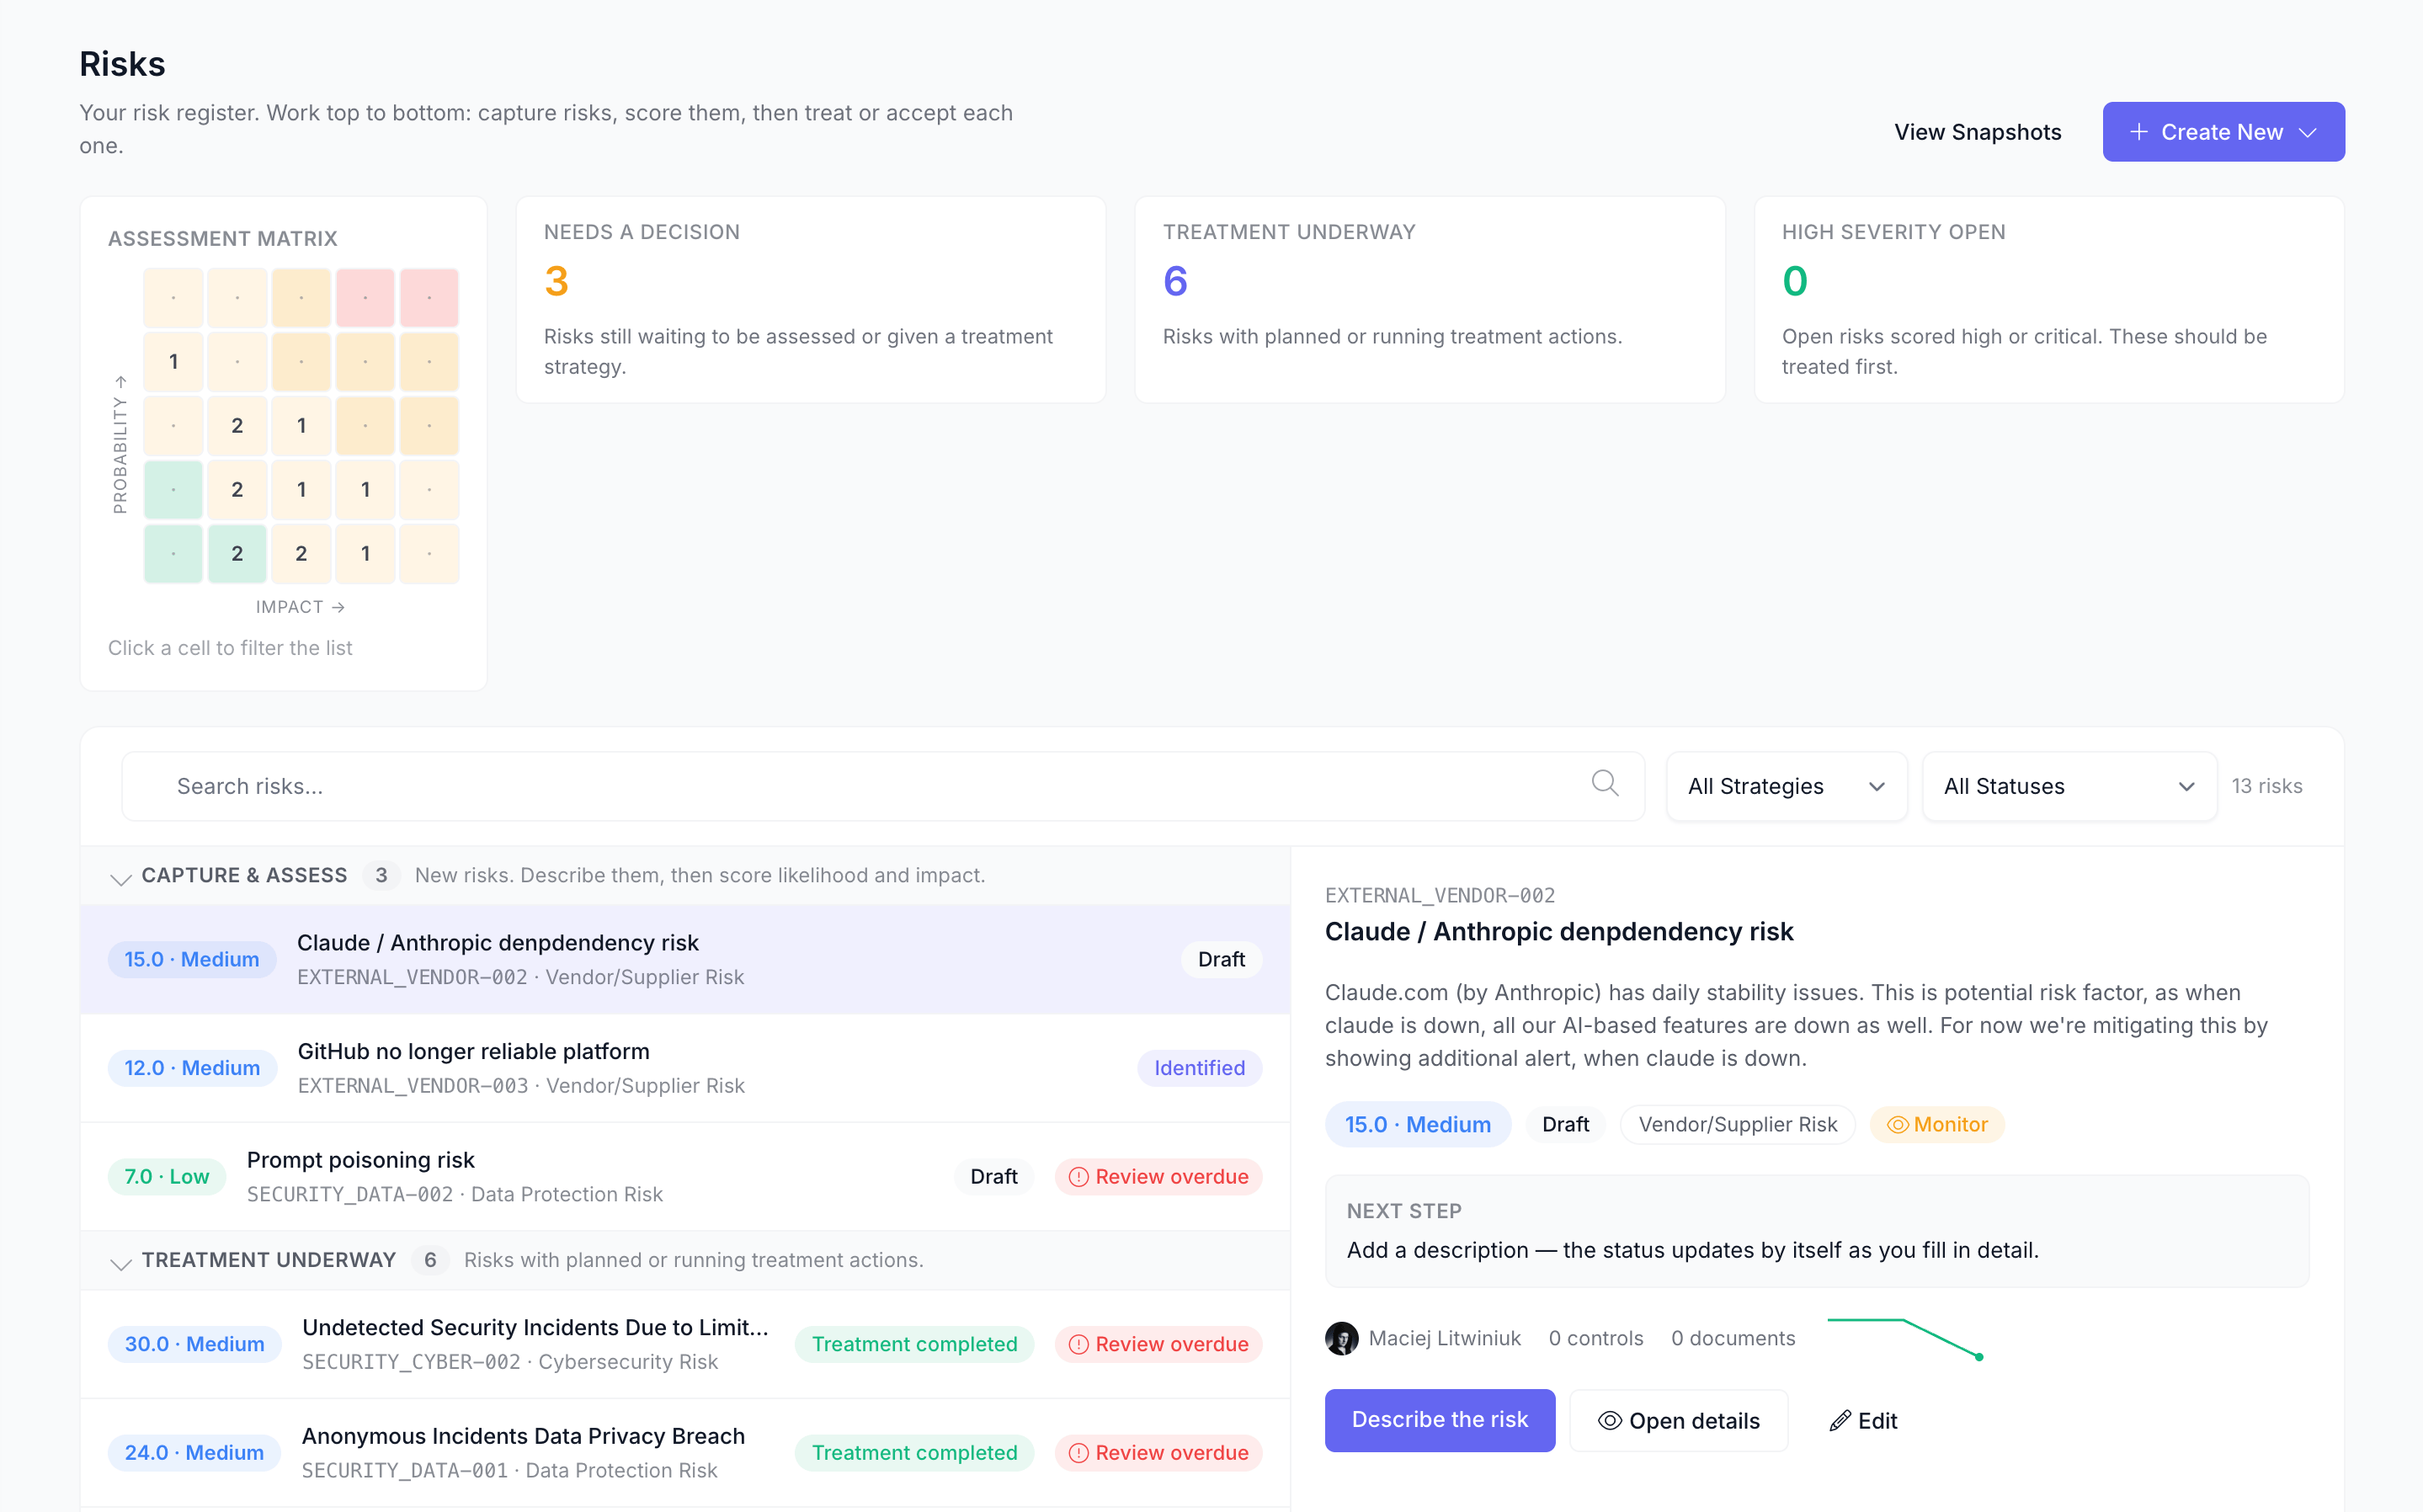Viewport: 2423px width, 1512px height.
Task: Click the green matrix cell showing 2
Action: [237, 553]
